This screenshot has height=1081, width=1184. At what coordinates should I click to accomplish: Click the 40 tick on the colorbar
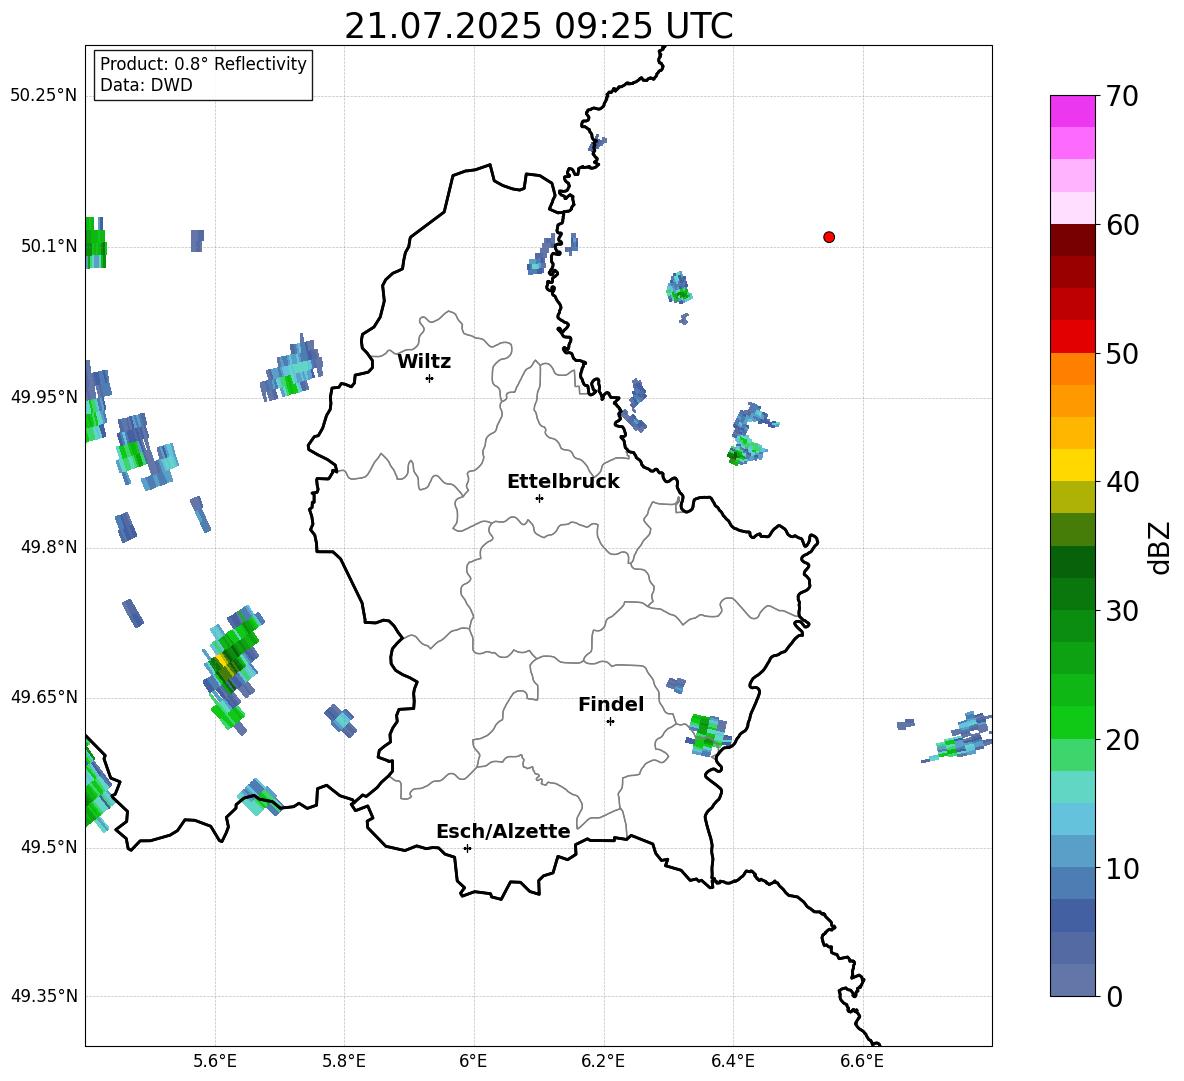click(x=1121, y=482)
